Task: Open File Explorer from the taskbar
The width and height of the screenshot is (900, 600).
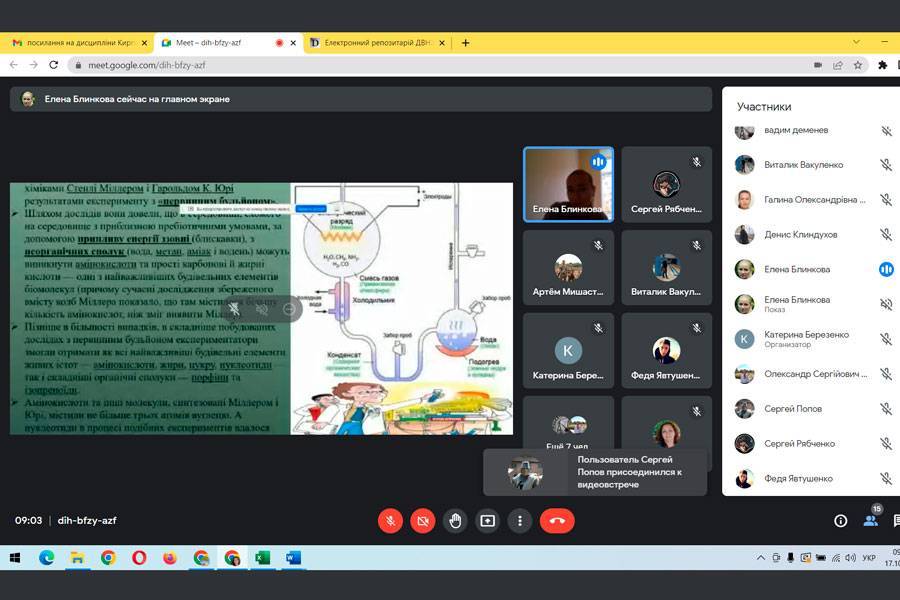Action: (77, 558)
